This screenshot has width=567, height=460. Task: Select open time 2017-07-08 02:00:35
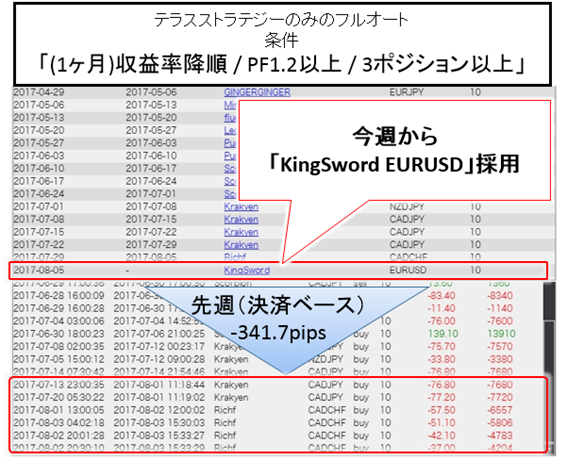click(59, 346)
